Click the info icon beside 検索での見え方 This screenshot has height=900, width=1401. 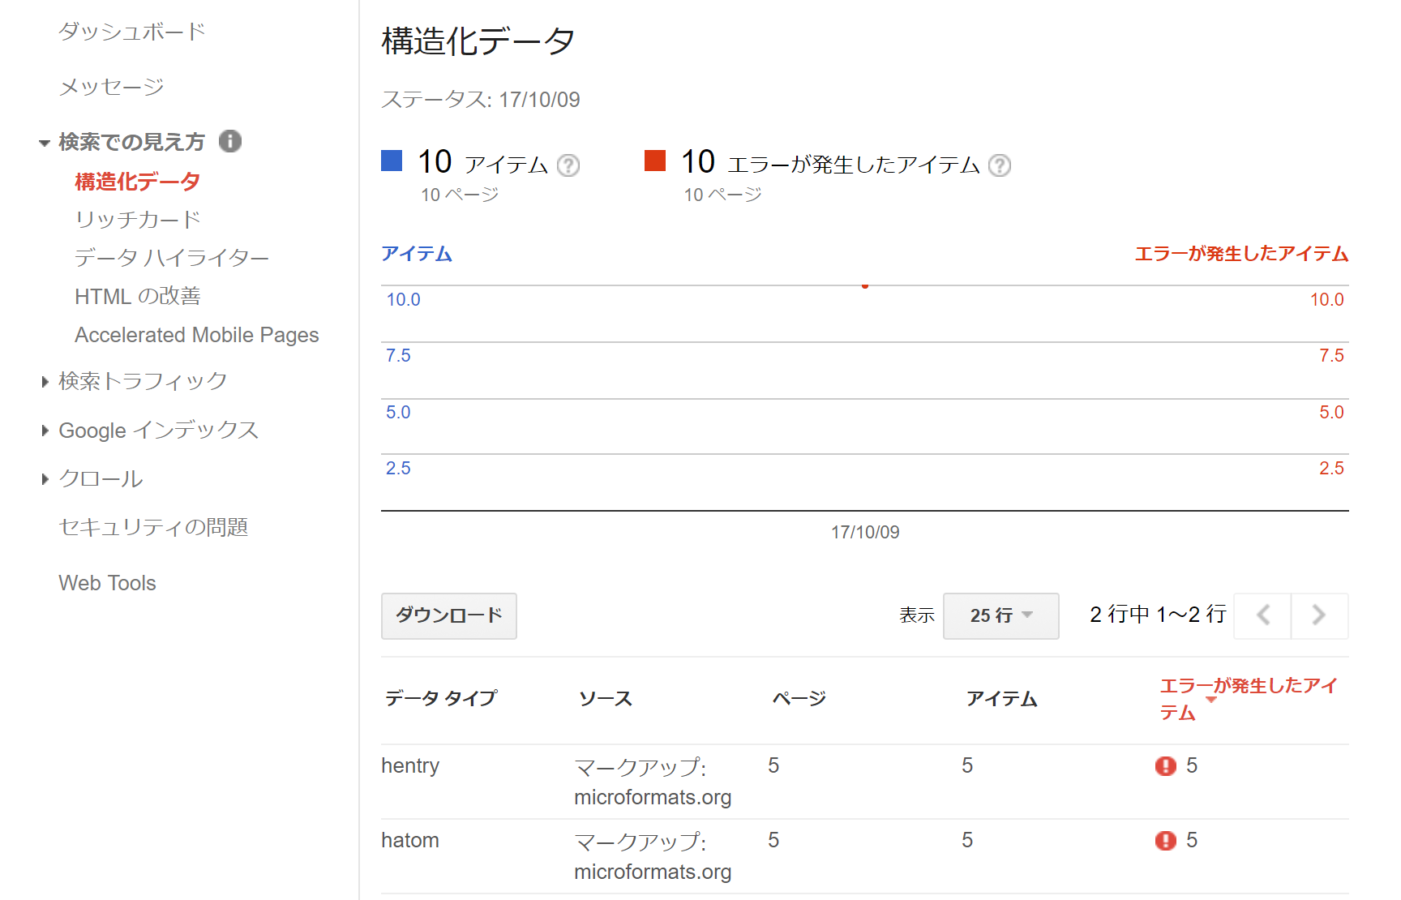[x=231, y=142]
